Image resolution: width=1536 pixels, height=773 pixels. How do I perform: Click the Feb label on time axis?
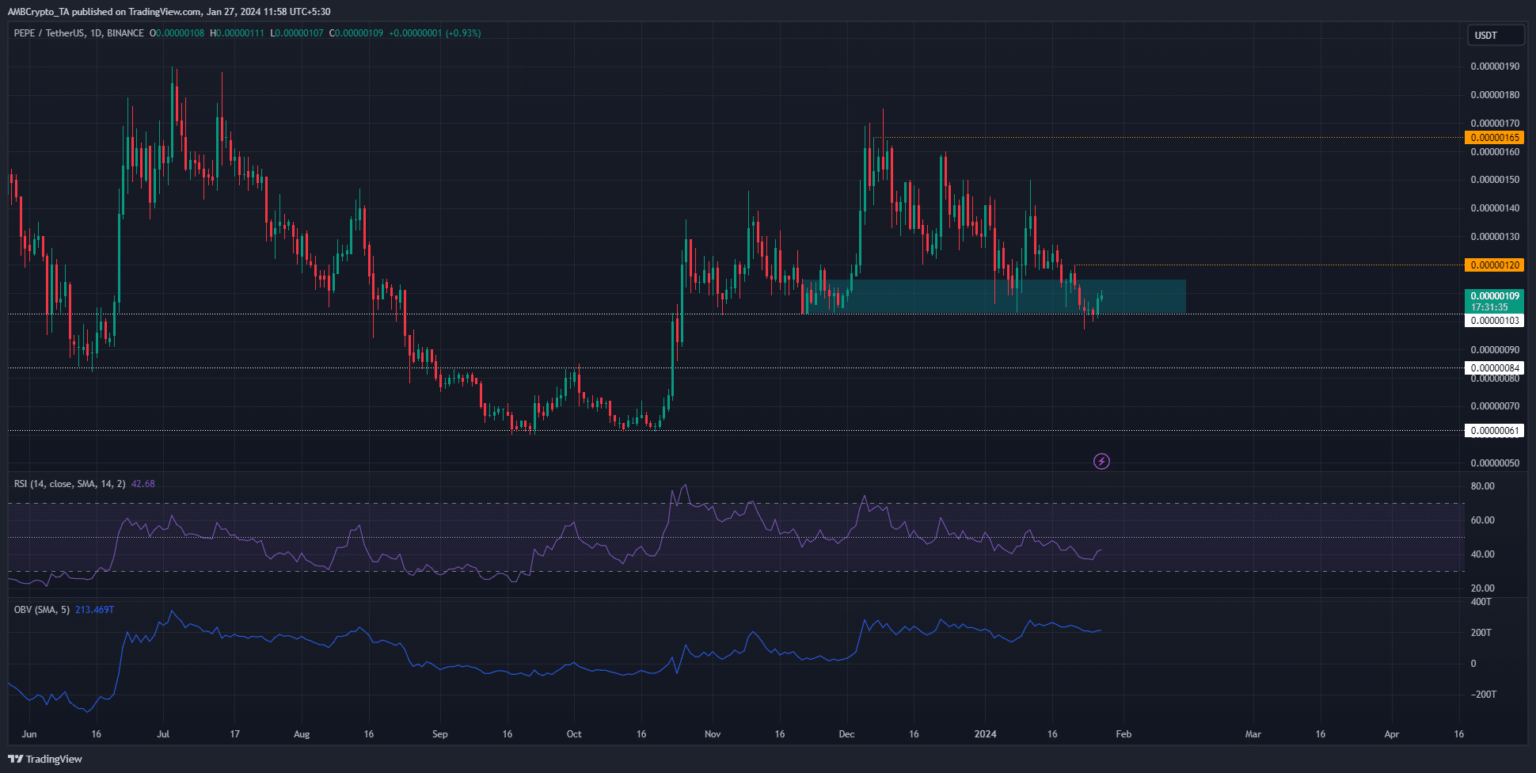(1122, 733)
